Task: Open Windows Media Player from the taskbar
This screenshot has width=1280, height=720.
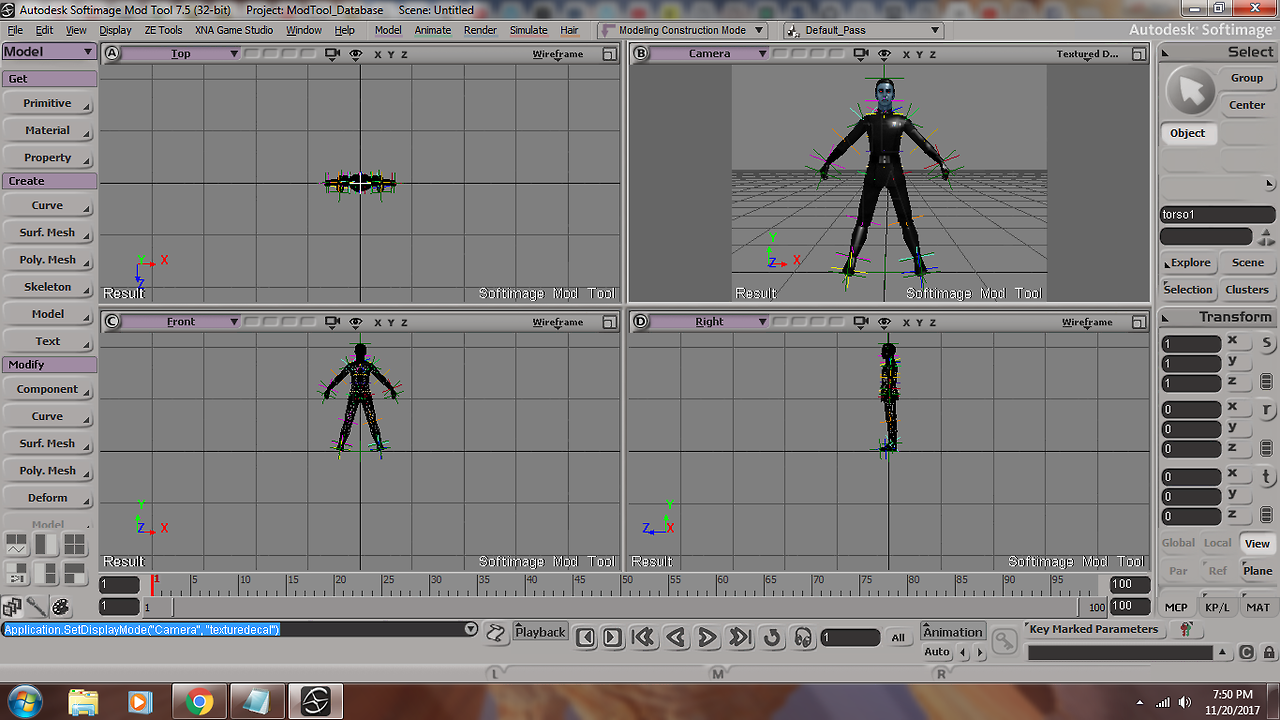Action: pos(140,702)
